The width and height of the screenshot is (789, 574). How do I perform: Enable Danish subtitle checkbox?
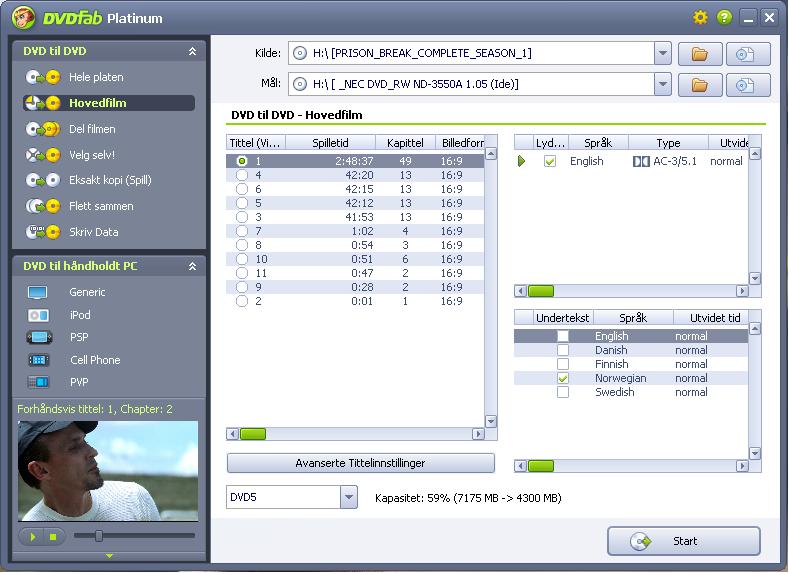coord(563,350)
